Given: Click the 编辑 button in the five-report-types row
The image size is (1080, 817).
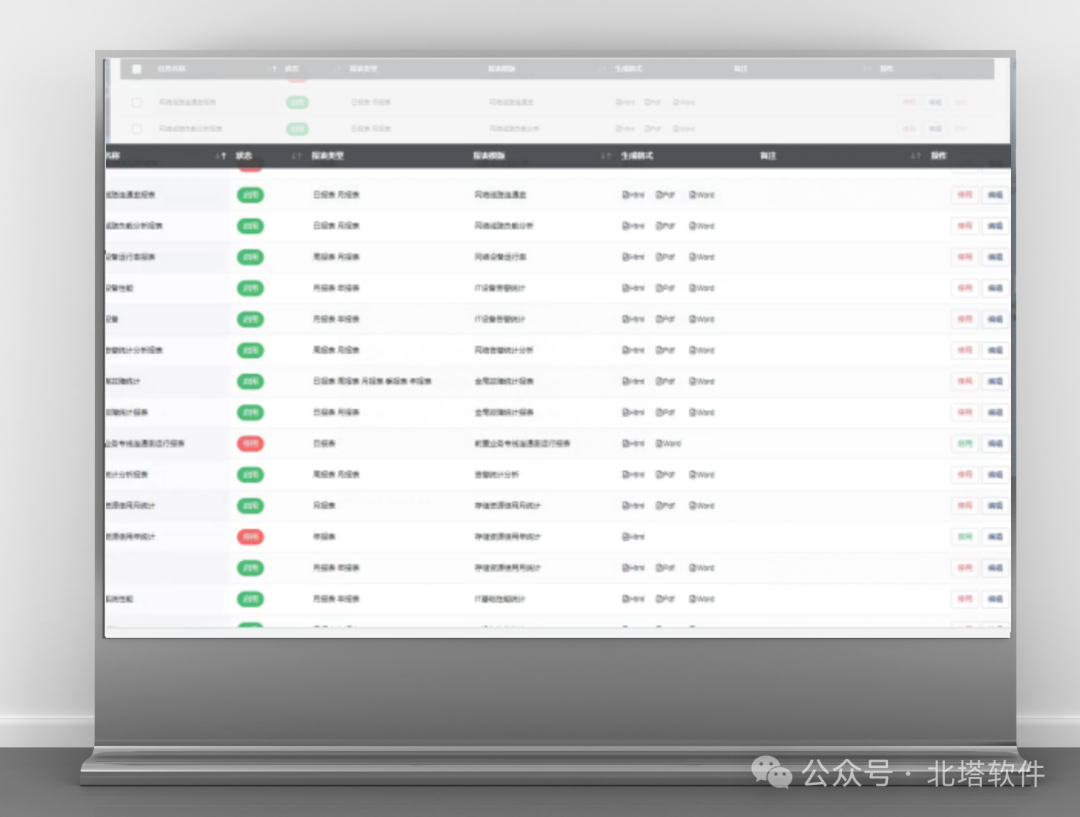Looking at the screenshot, I should coord(995,382).
